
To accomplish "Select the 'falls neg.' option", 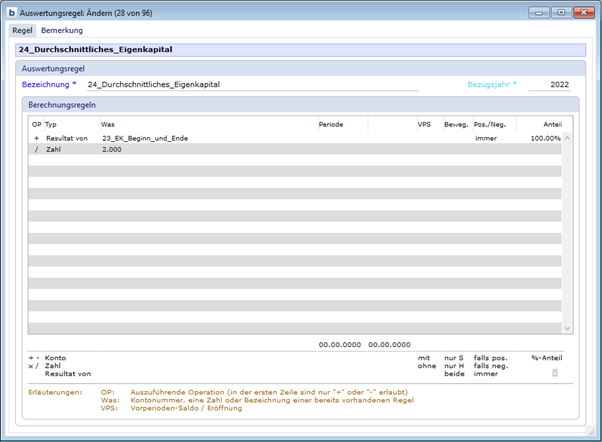I will [x=491, y=365].
